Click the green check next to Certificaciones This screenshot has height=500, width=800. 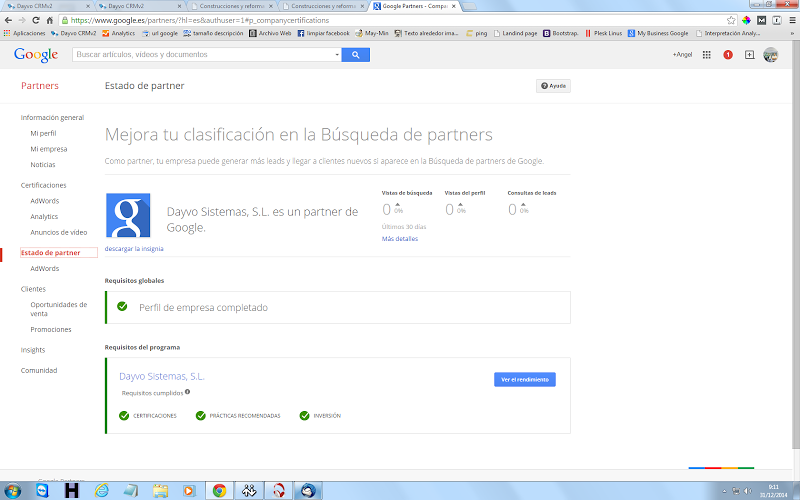coord(124,415)
